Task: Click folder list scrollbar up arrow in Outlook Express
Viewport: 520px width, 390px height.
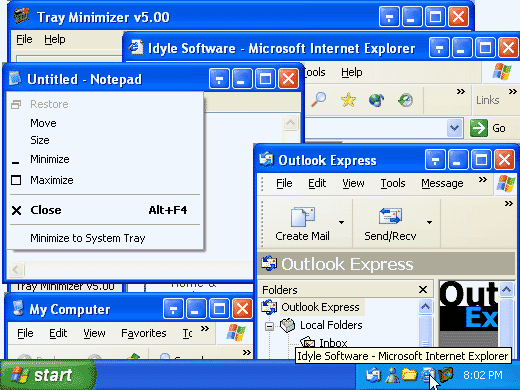Action: [425, 306]
